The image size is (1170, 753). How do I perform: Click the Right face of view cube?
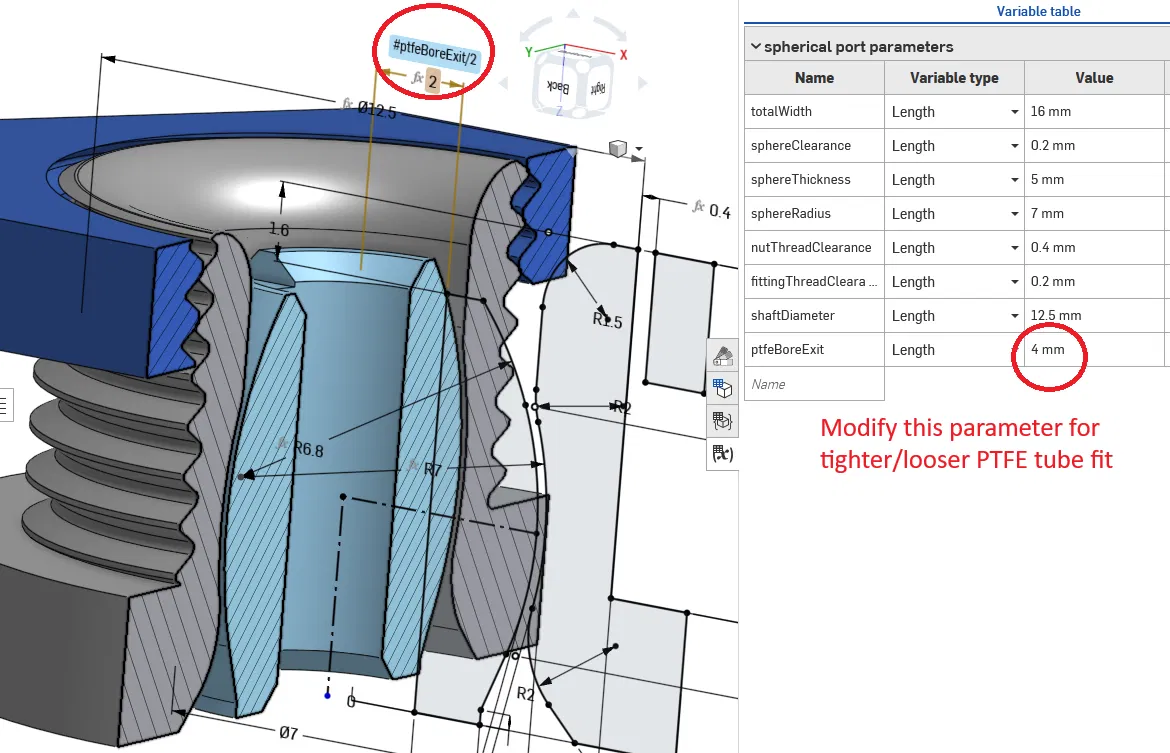pyautogui.click(x=597, y=89)
